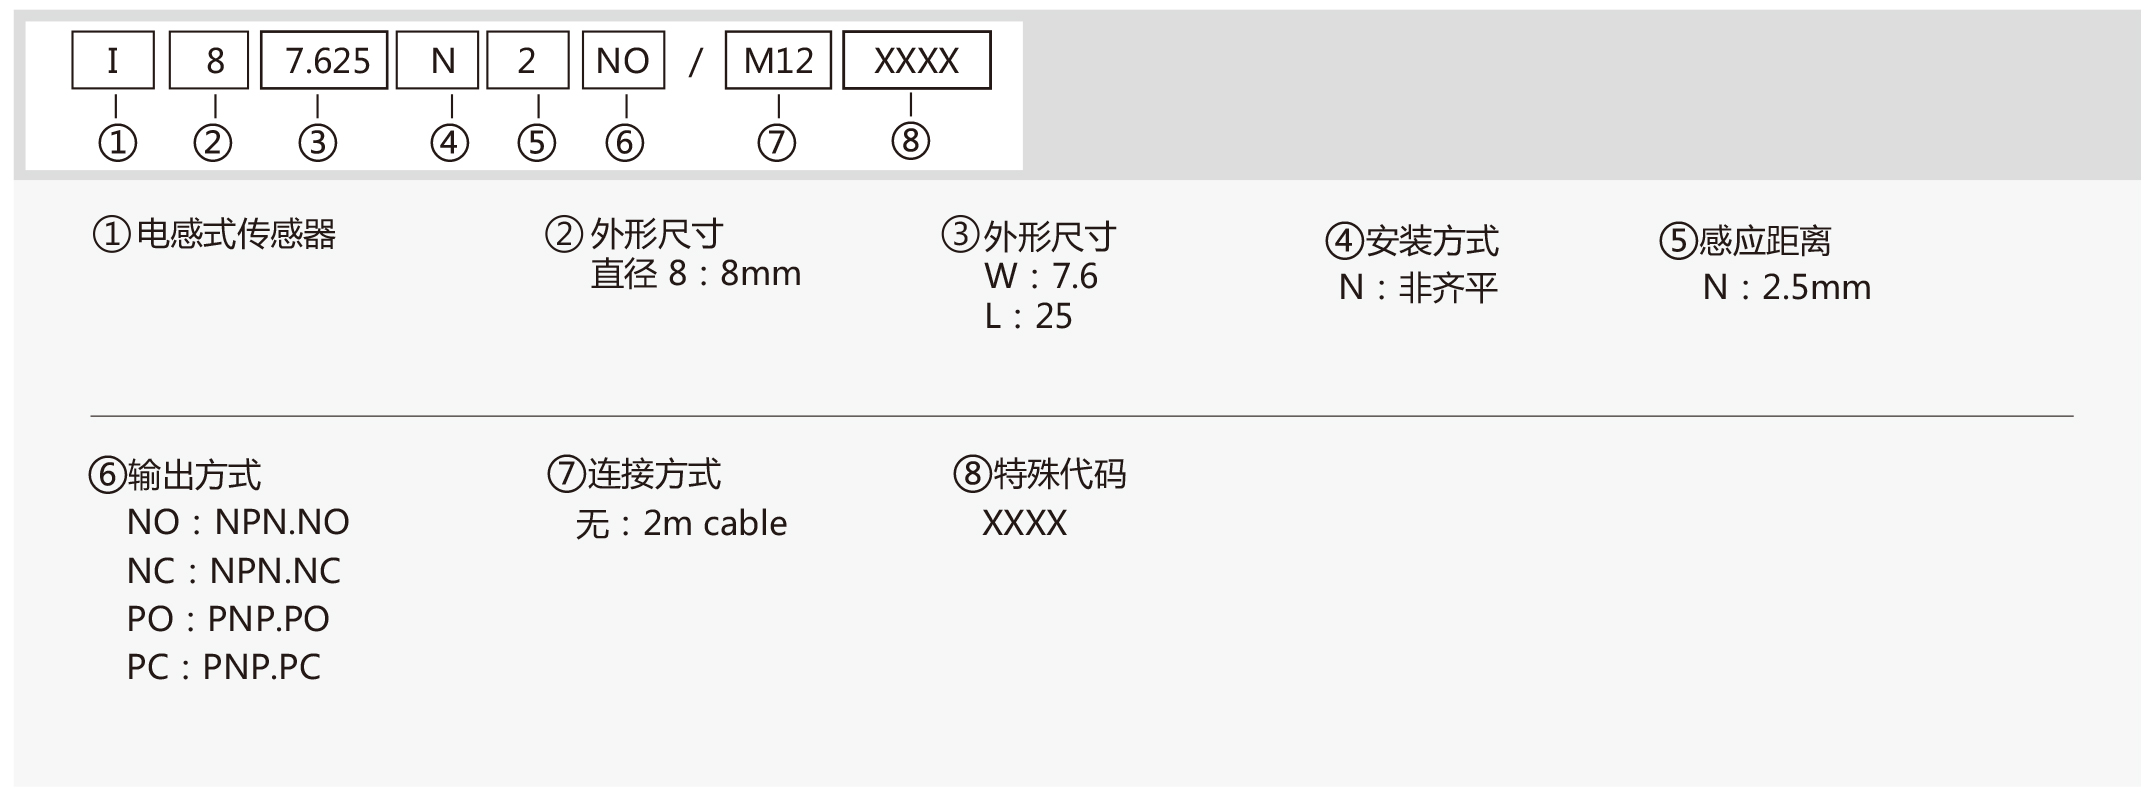Screen dimensions: 2155x804
Task: Click the circled number 2 marker
Action: [212, 143]
